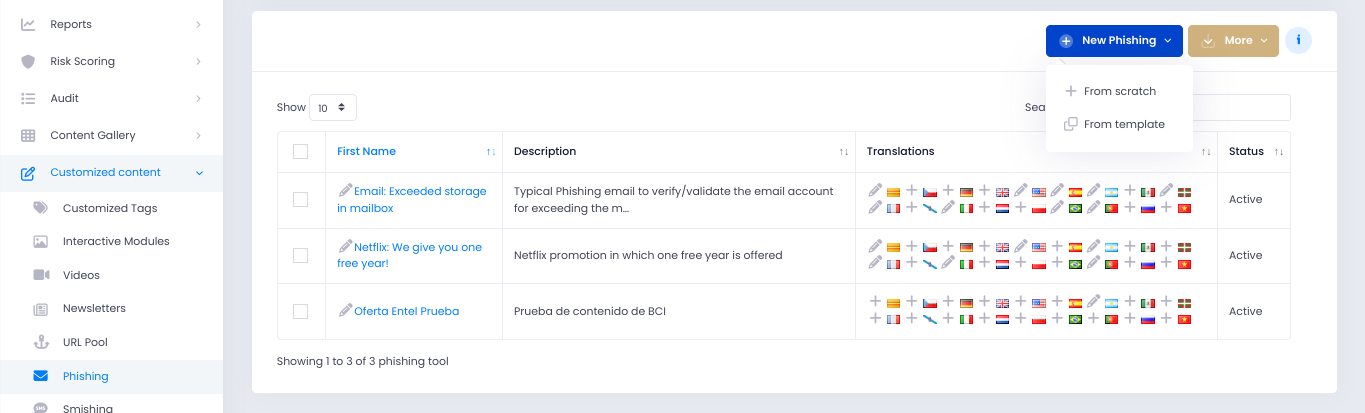Click 'Prueba de contenido de BCI' description
The image size is (1365, 413).
pos(590,311)
